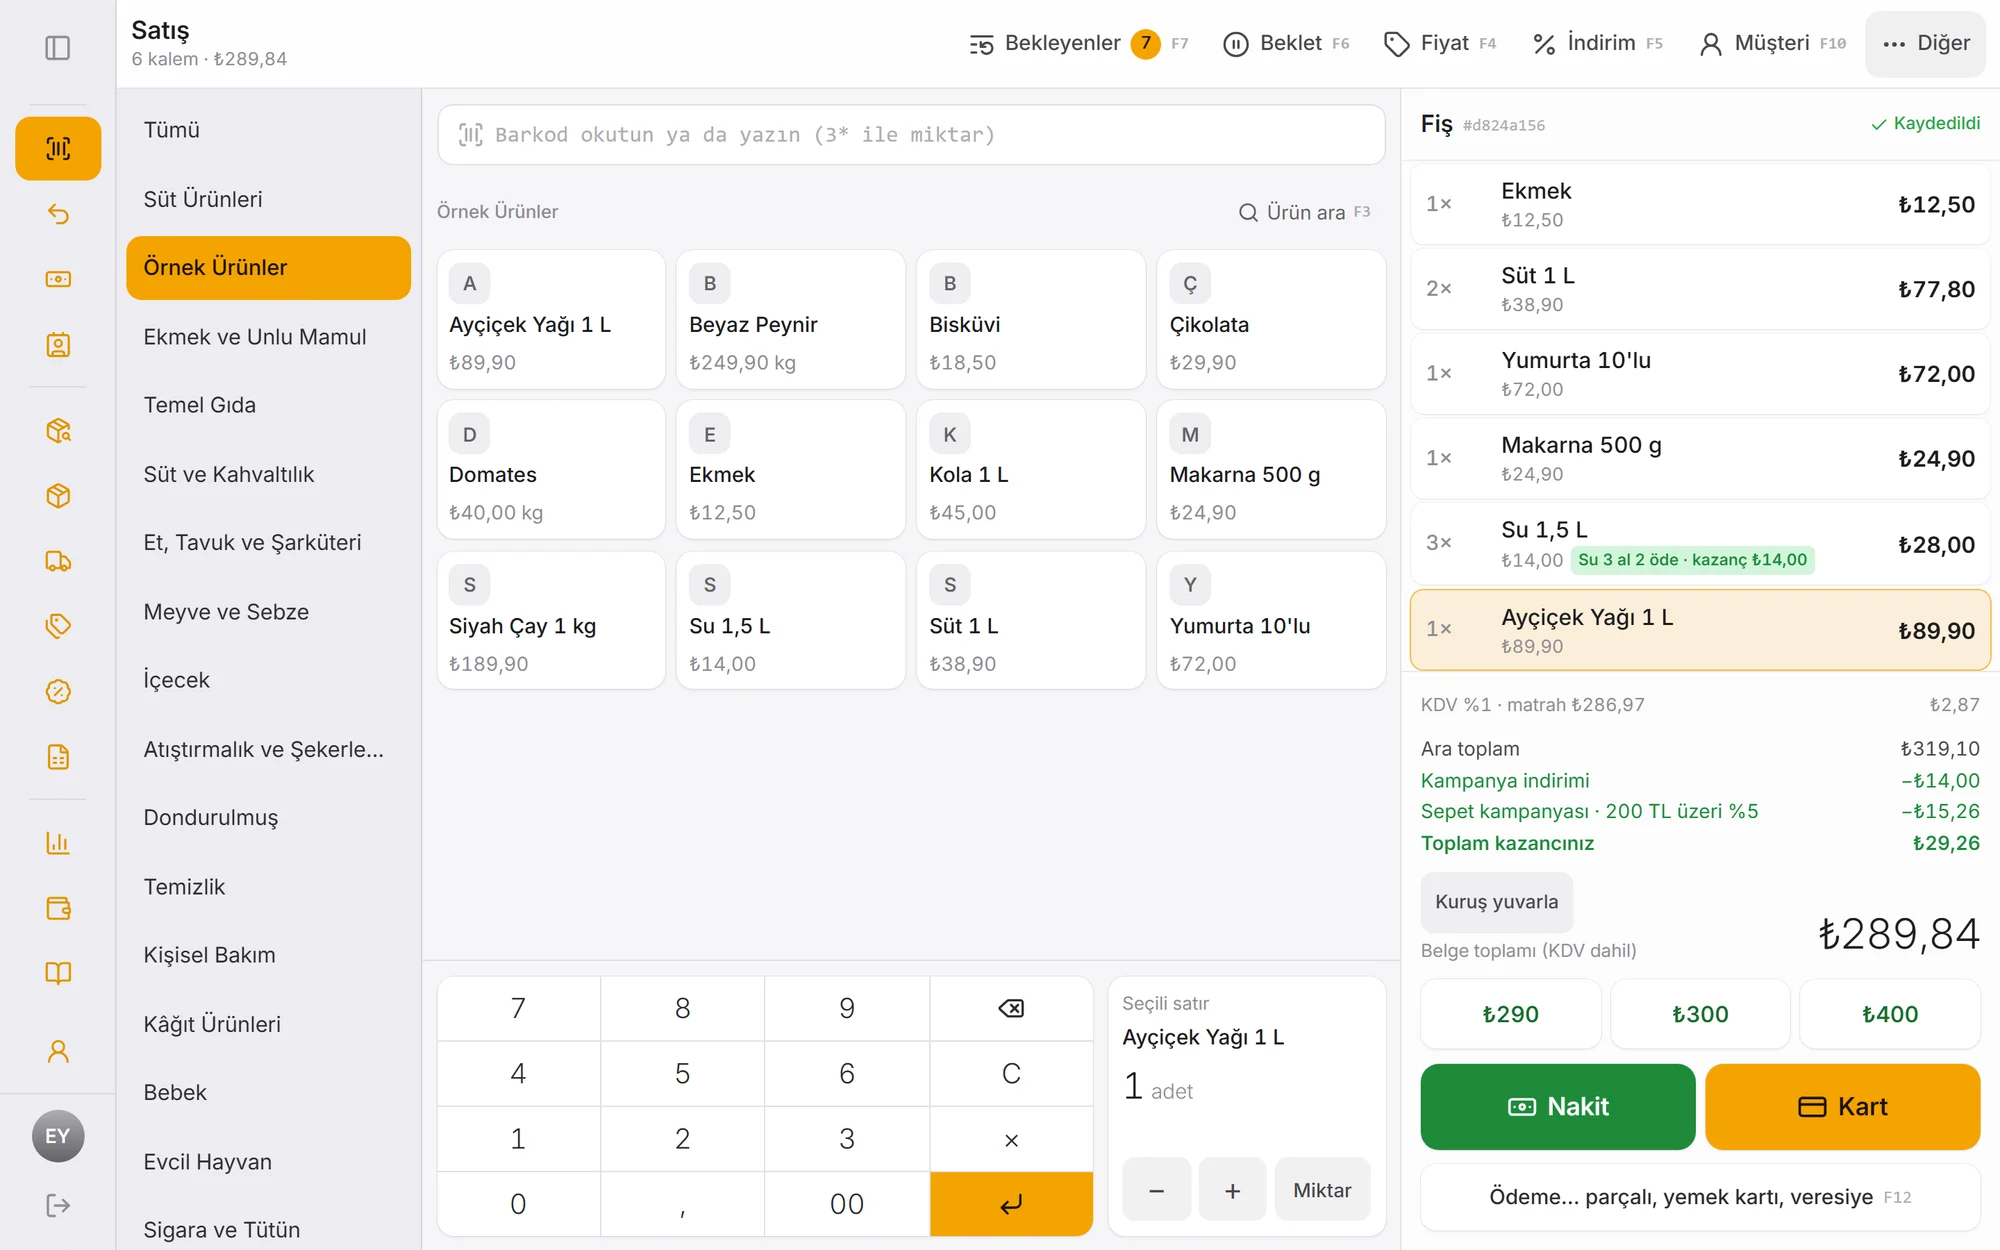Click the logout icon at sidebar bottom
The image size is (2000, 1250).
(58, 1205)
